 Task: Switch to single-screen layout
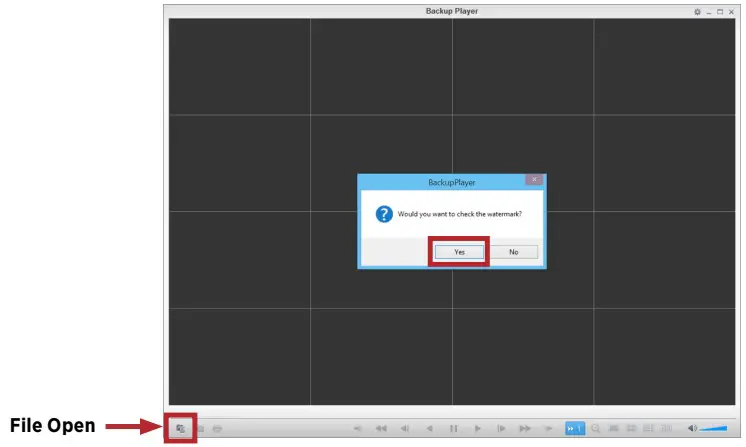[614, 428]
